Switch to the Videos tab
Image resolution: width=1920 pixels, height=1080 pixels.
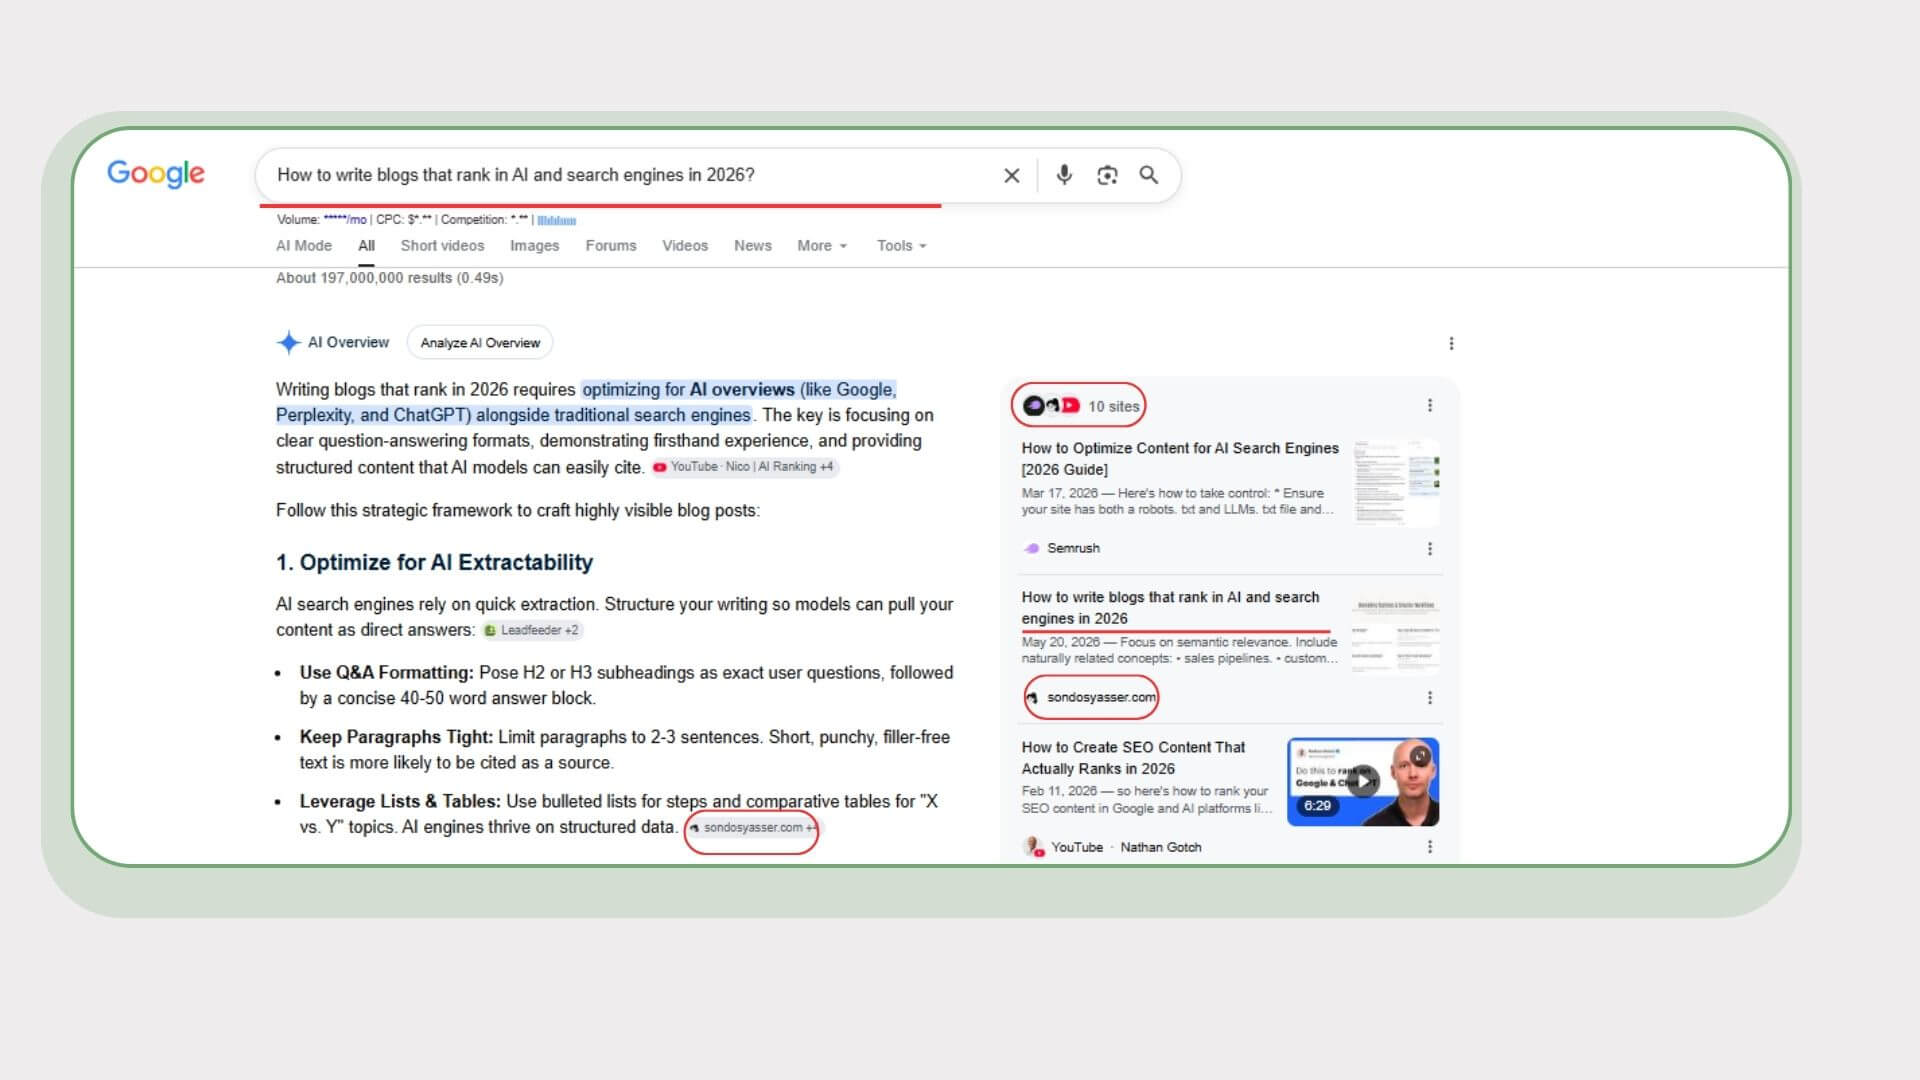(685, 246)
